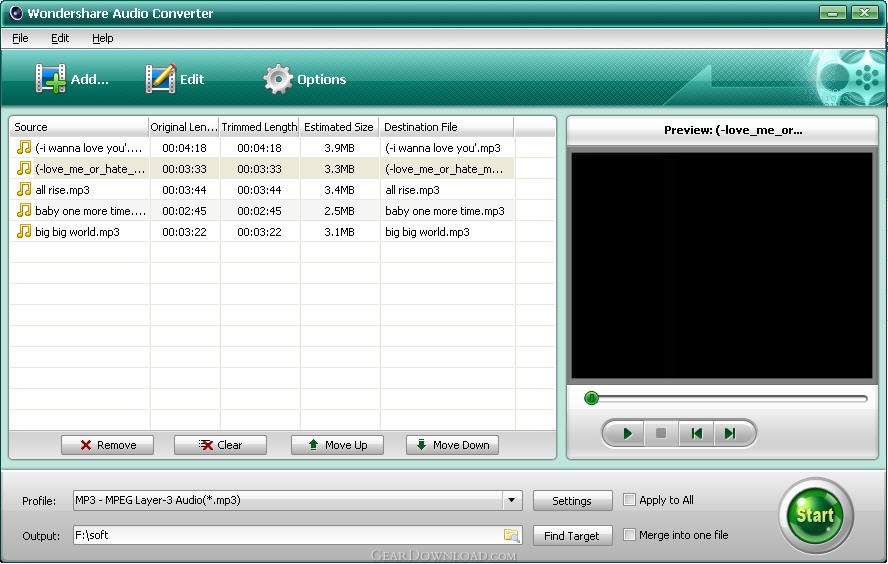Click the Edit toolbar icon with pencil
The height and width of the screenshot is (564, 888).
160,79
